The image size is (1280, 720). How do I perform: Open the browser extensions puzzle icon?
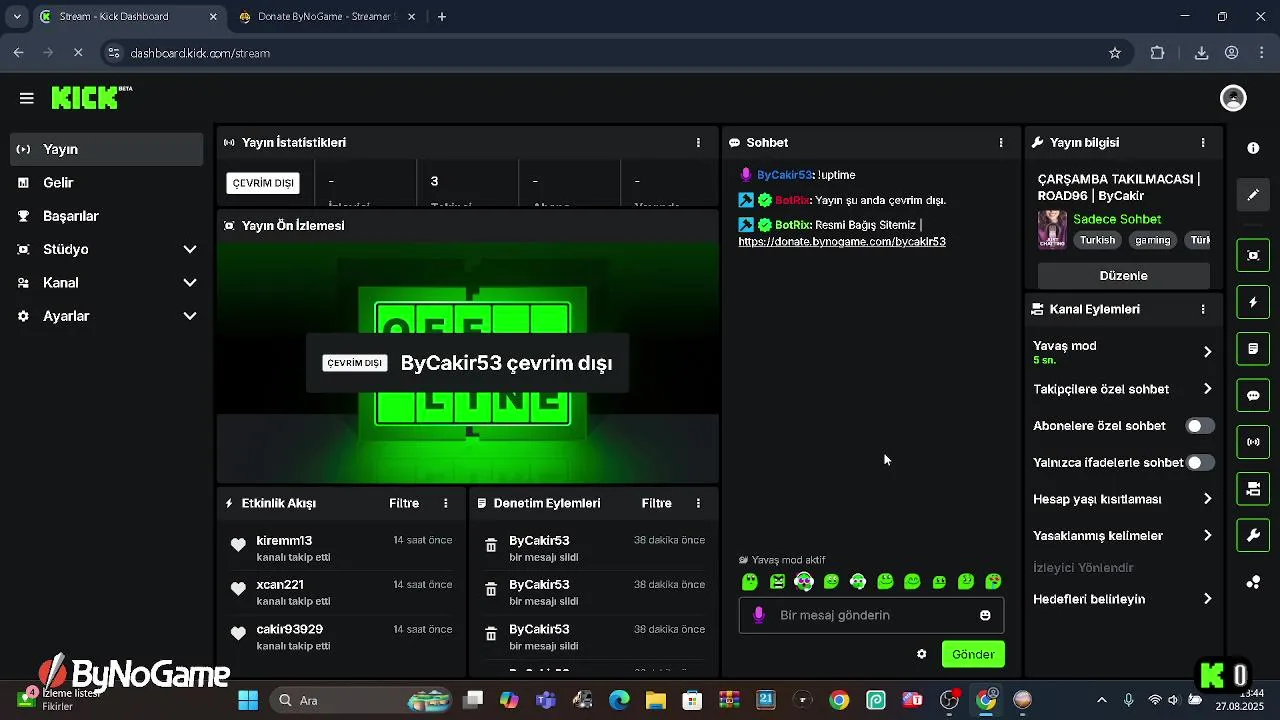[x=1158, y=53]
